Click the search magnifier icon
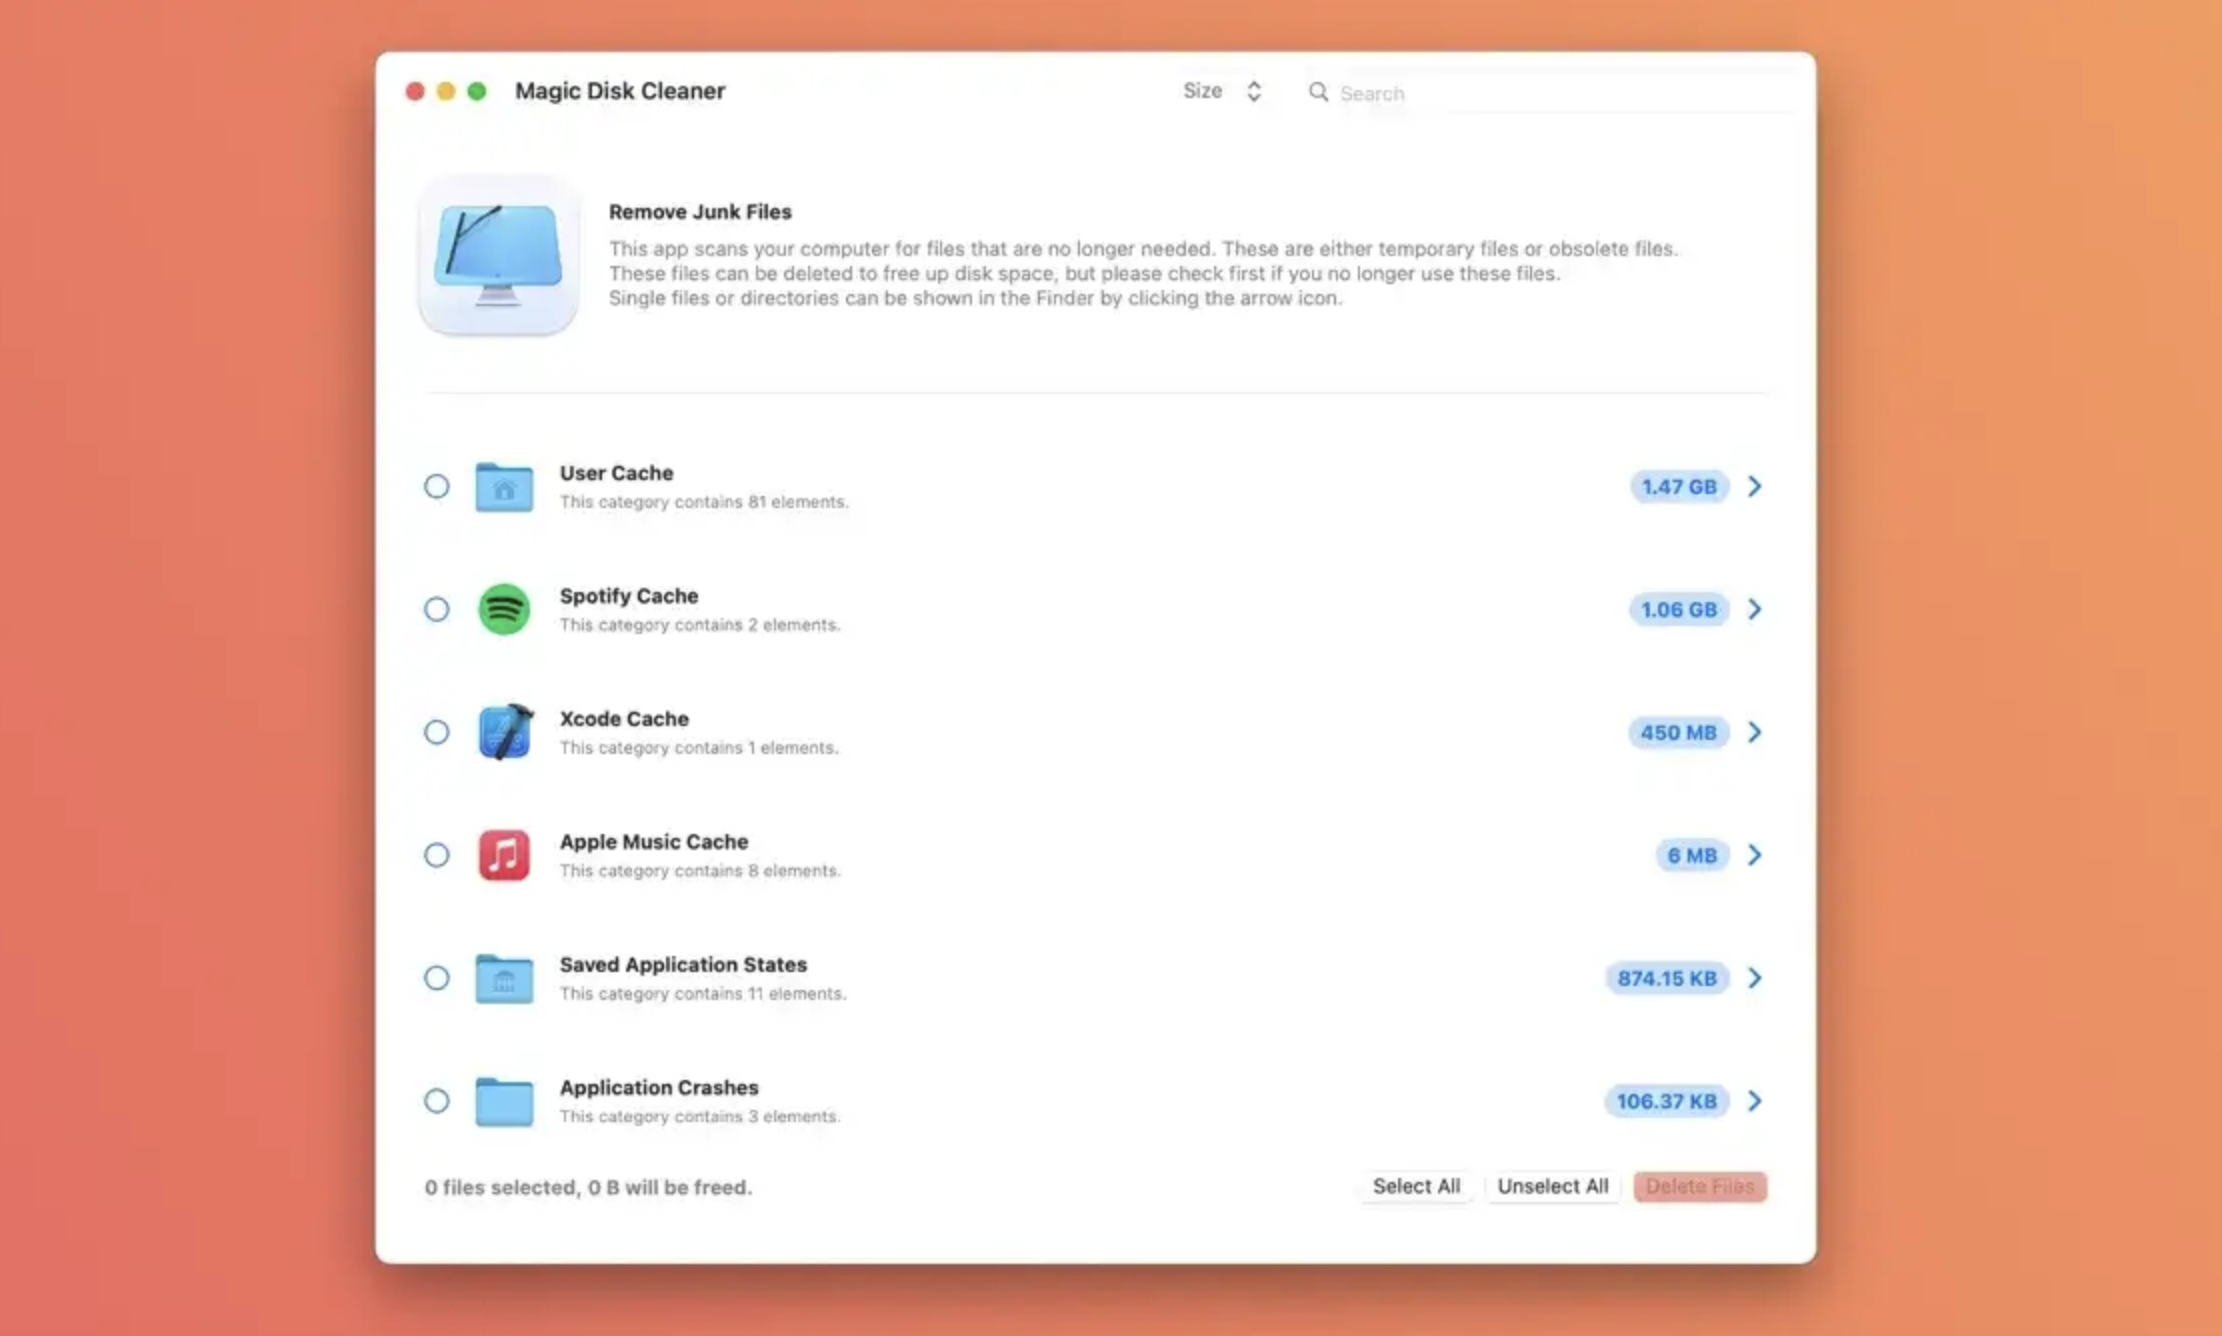The height and width of the screenshot is (1336, 2222). [x=1319, y=92]
